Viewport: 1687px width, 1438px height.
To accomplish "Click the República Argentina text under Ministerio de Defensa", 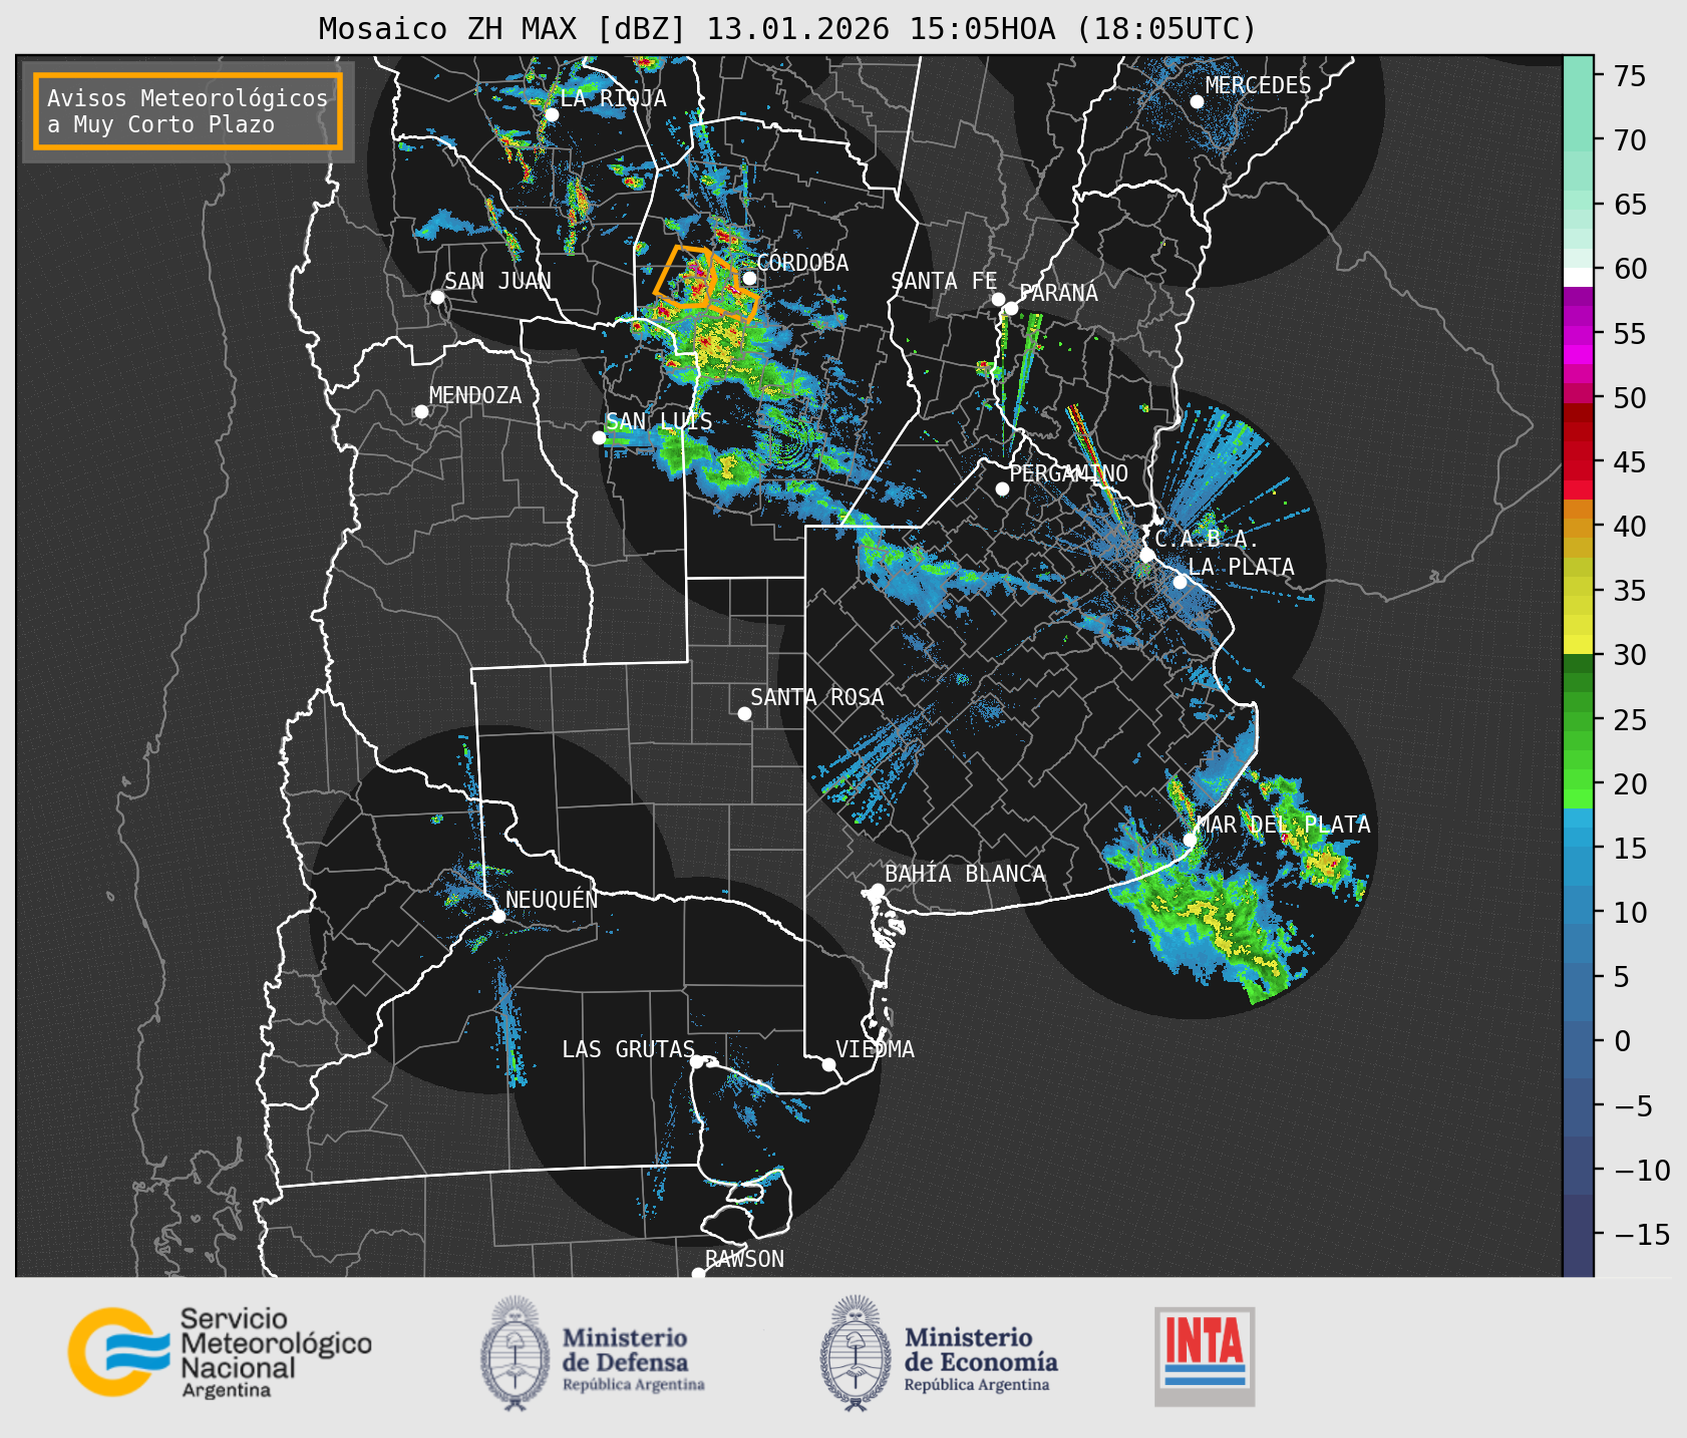I will [x=633, y=1385].
